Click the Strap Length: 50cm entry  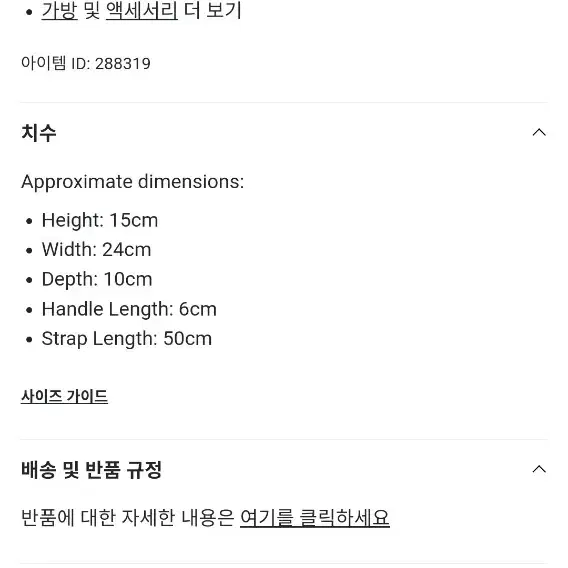pyautogui.click(x=126, y=339)
